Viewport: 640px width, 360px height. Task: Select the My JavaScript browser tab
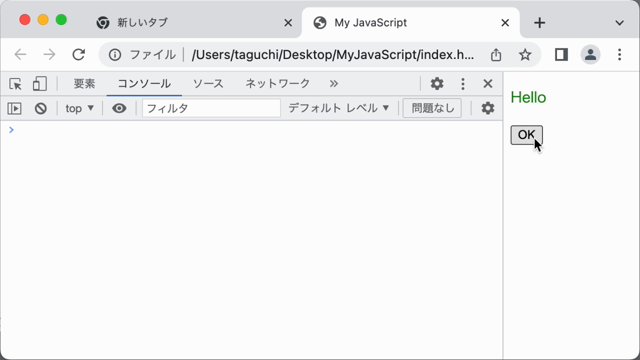[410, 22]
